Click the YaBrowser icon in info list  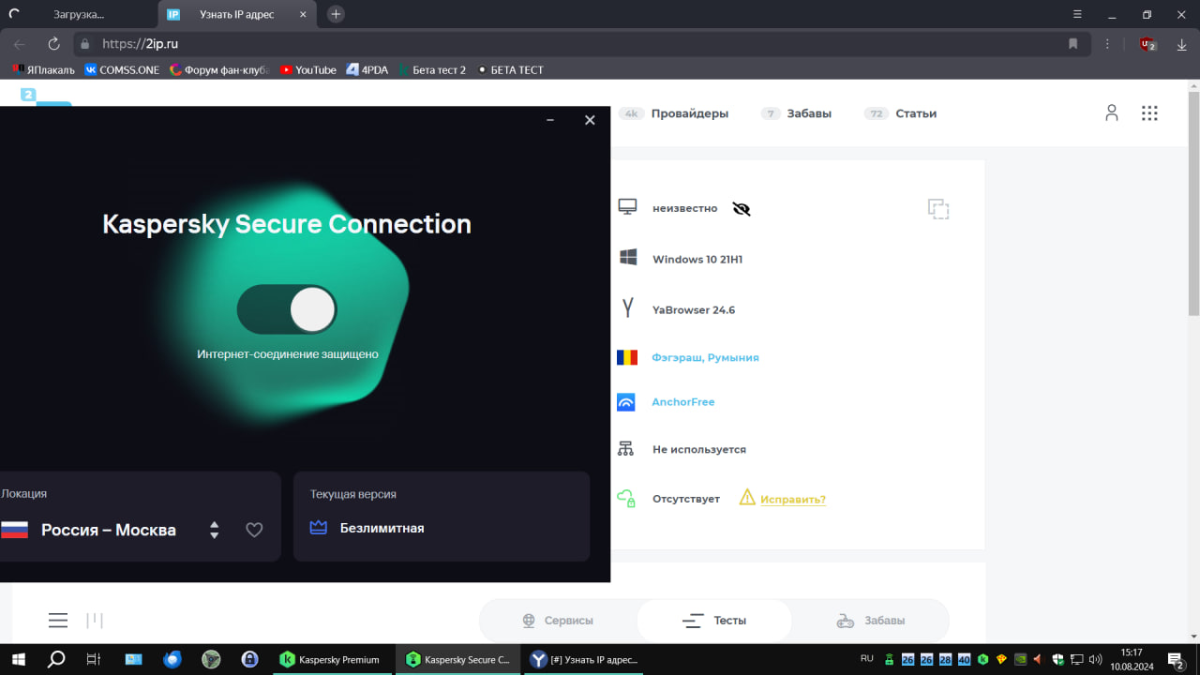628,309
